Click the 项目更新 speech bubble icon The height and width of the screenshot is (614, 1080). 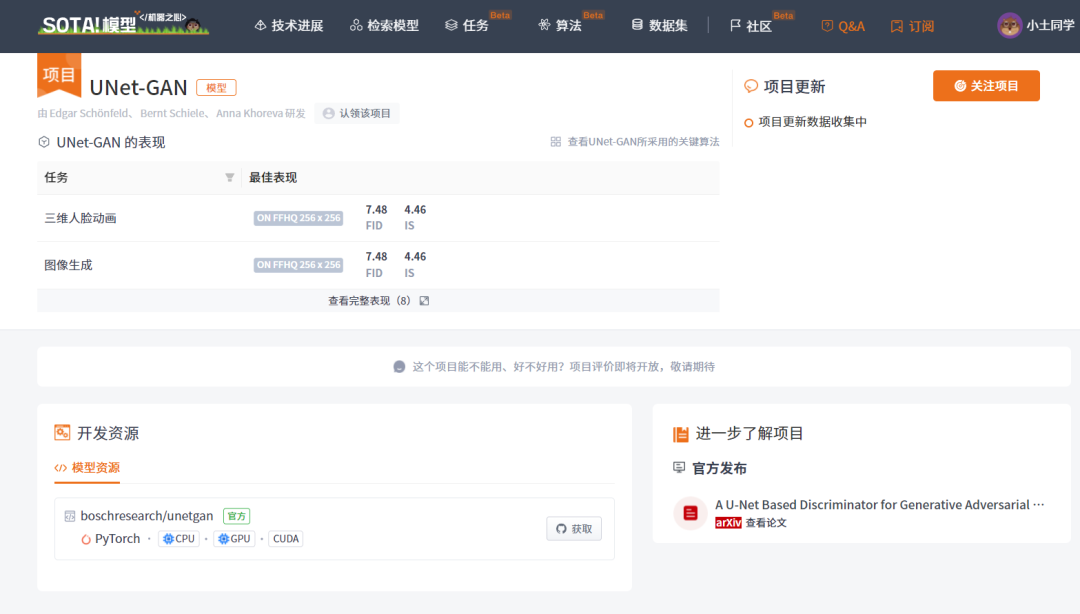[x=751, y=86]
